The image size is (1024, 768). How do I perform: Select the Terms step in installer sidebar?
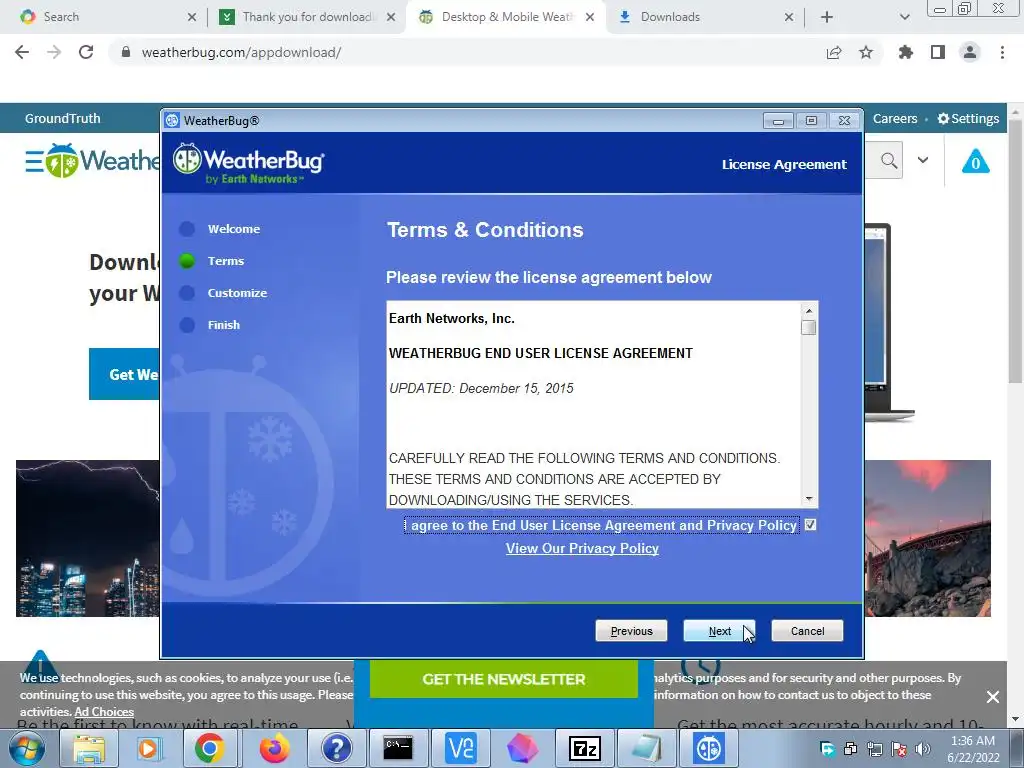[225, 261]
